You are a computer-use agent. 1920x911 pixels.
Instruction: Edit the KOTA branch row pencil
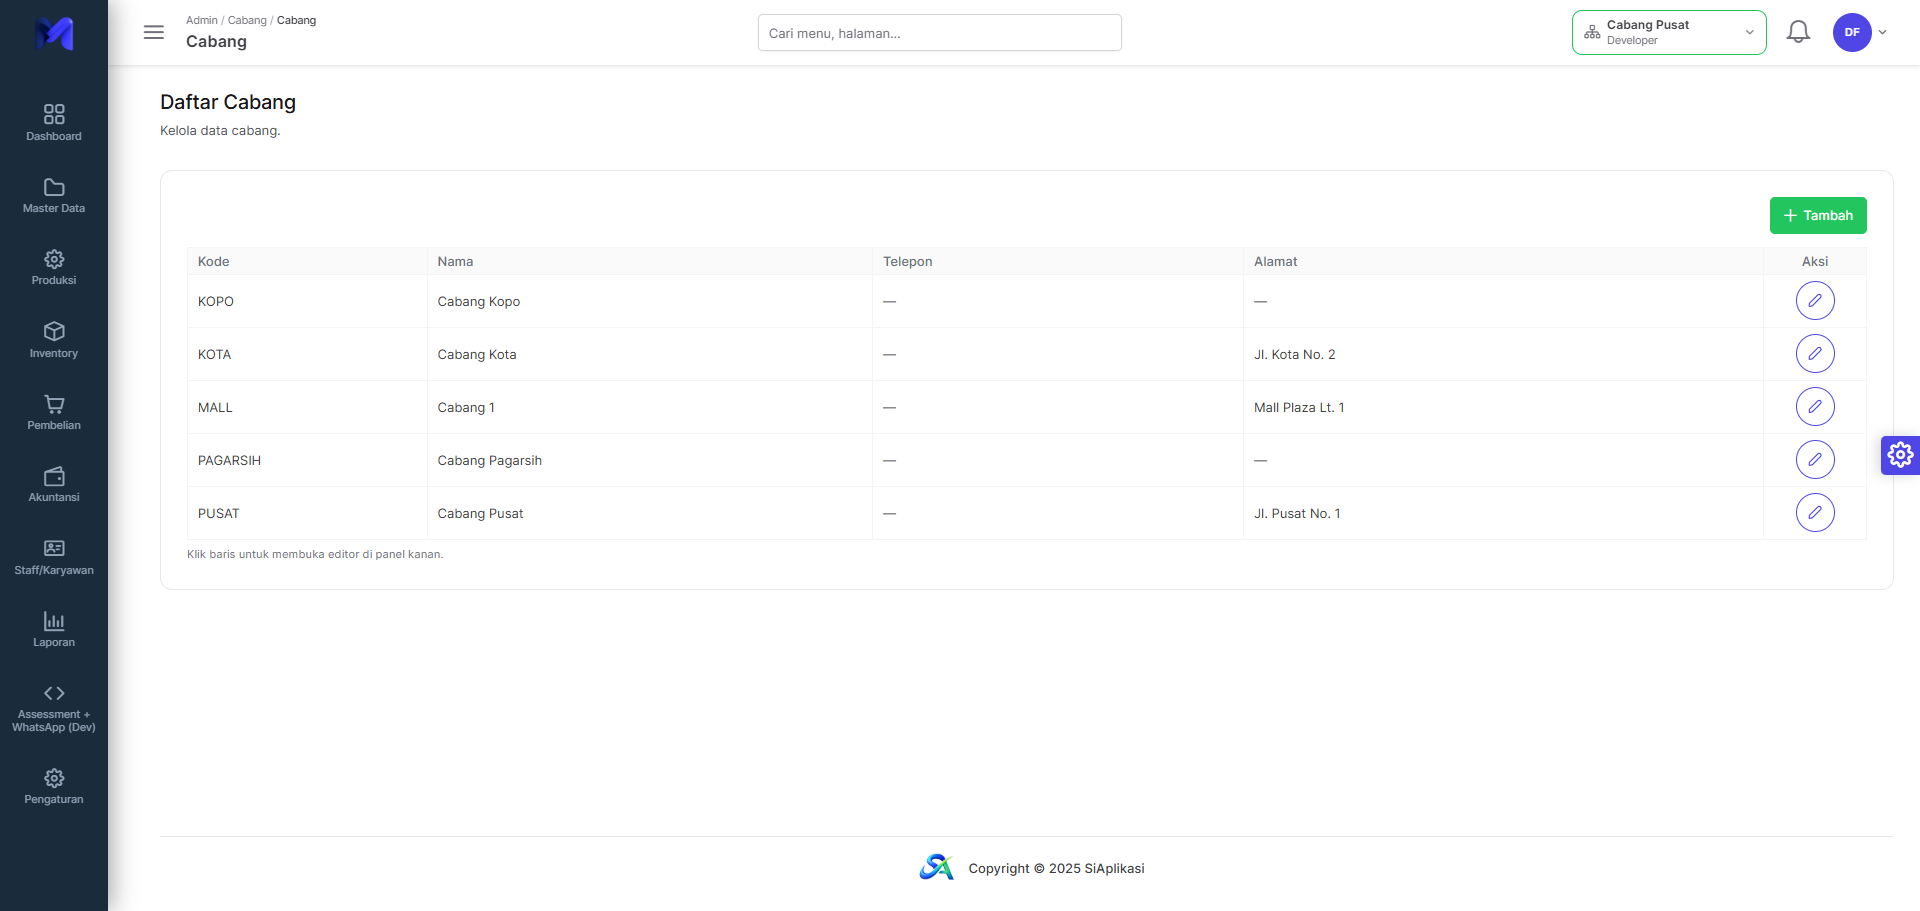(x=1815, y=354)
